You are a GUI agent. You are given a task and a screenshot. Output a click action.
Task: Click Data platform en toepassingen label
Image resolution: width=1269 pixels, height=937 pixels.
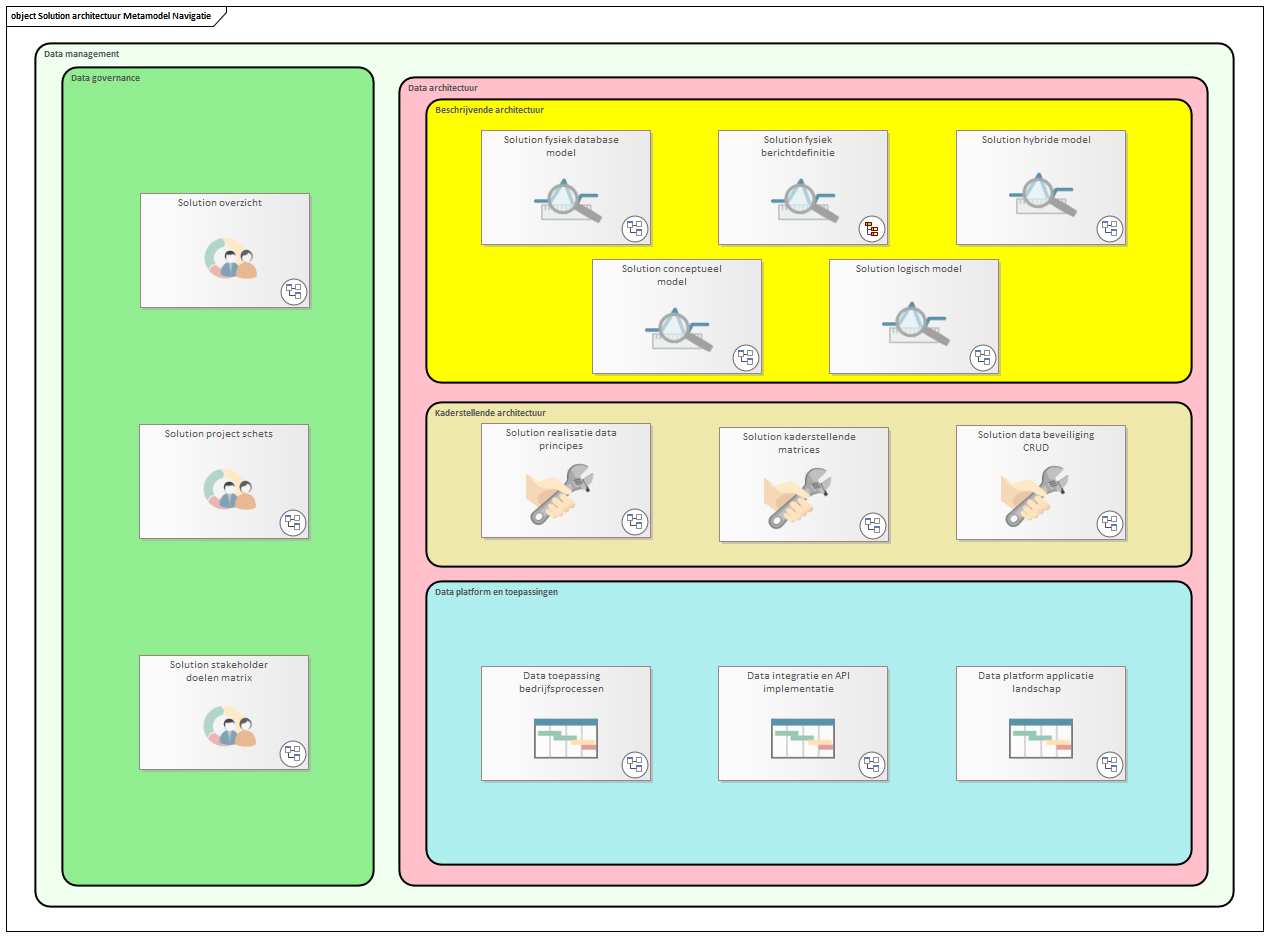point(496,592)
